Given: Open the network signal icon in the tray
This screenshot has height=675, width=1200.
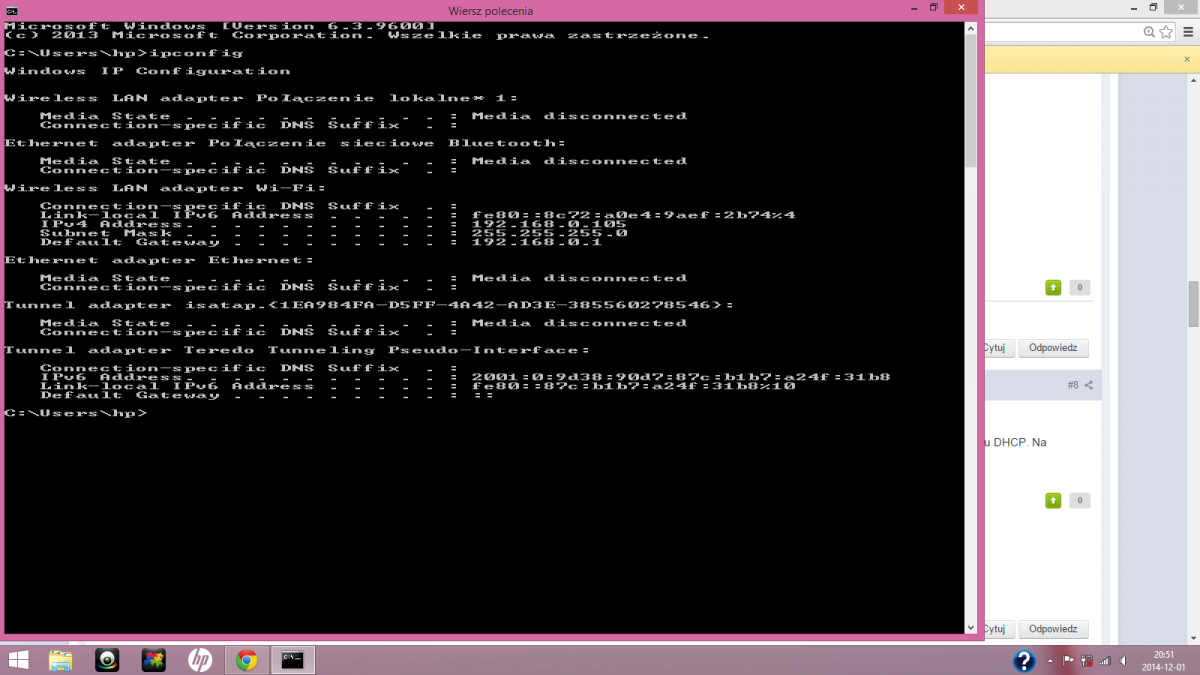Looking at the screenshot, I should [x=1104, y=661].
